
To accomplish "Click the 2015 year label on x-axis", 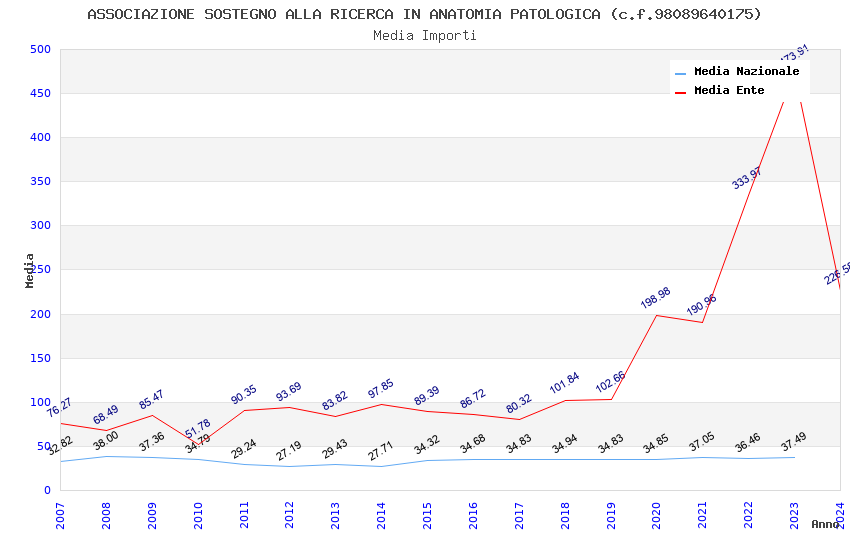I will click(427, 515).
